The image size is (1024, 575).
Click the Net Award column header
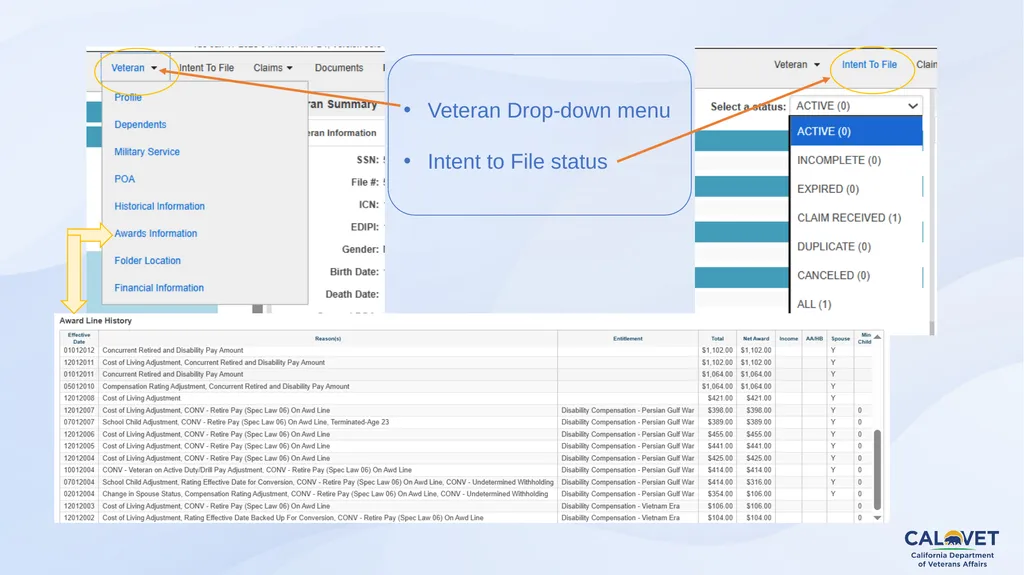[756, 338]
